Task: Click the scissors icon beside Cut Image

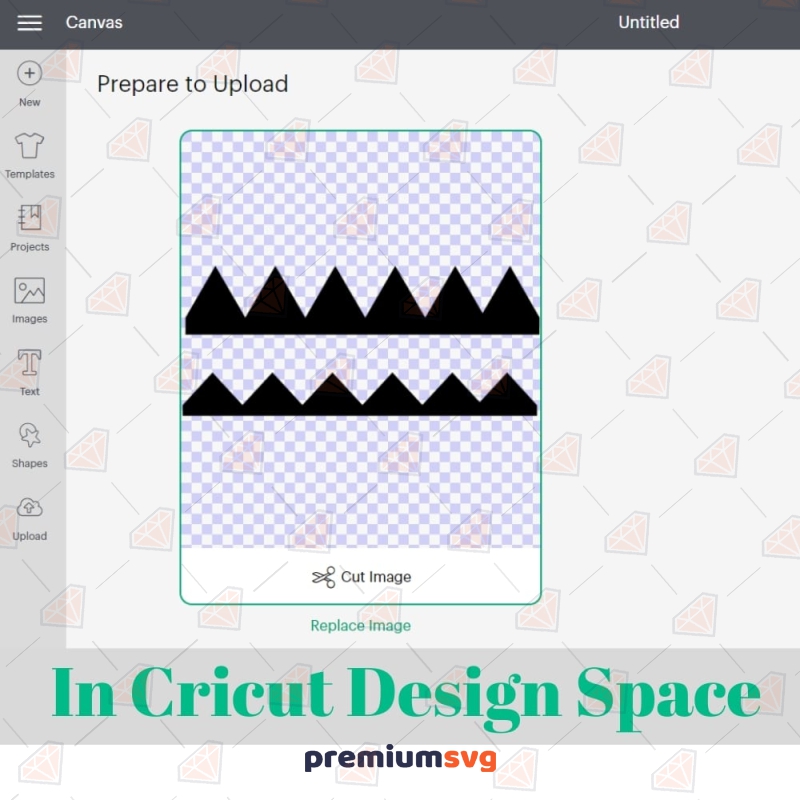Action: point(323,577)
